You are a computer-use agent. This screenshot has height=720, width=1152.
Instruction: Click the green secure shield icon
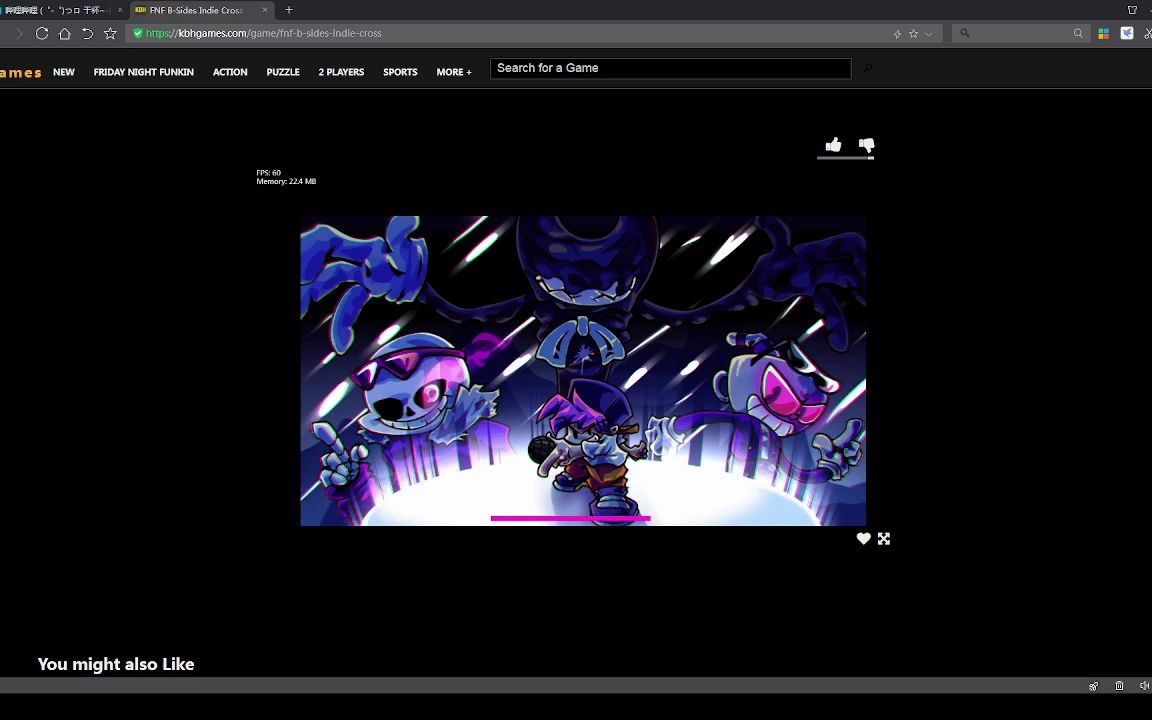[x=137, y=33]
